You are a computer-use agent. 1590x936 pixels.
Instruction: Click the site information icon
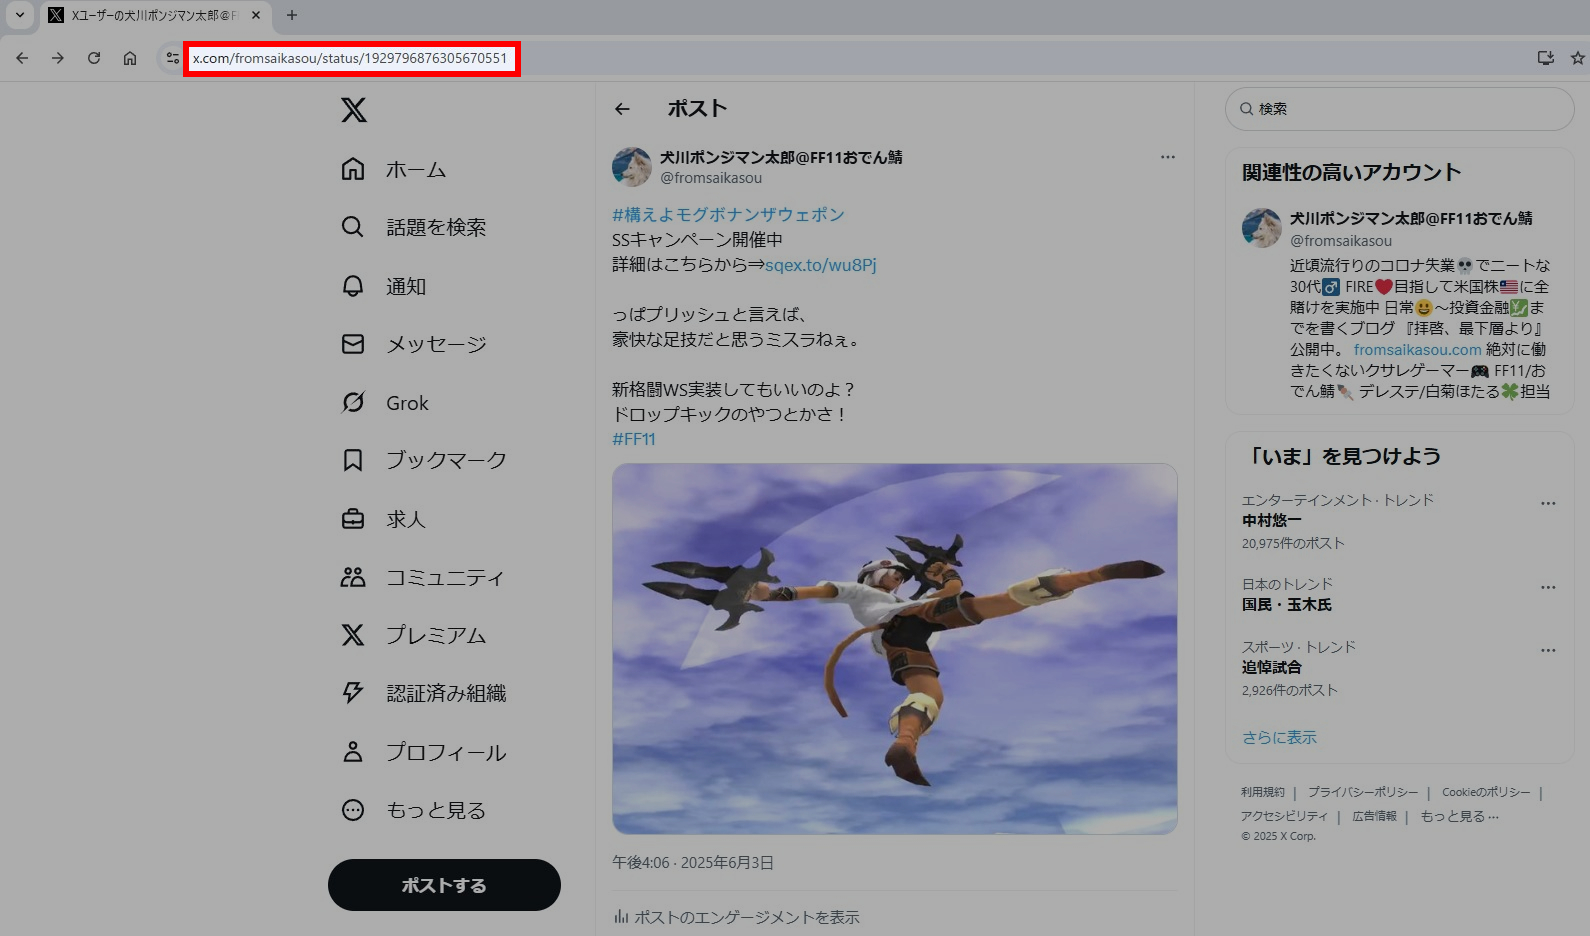point(172,58)
